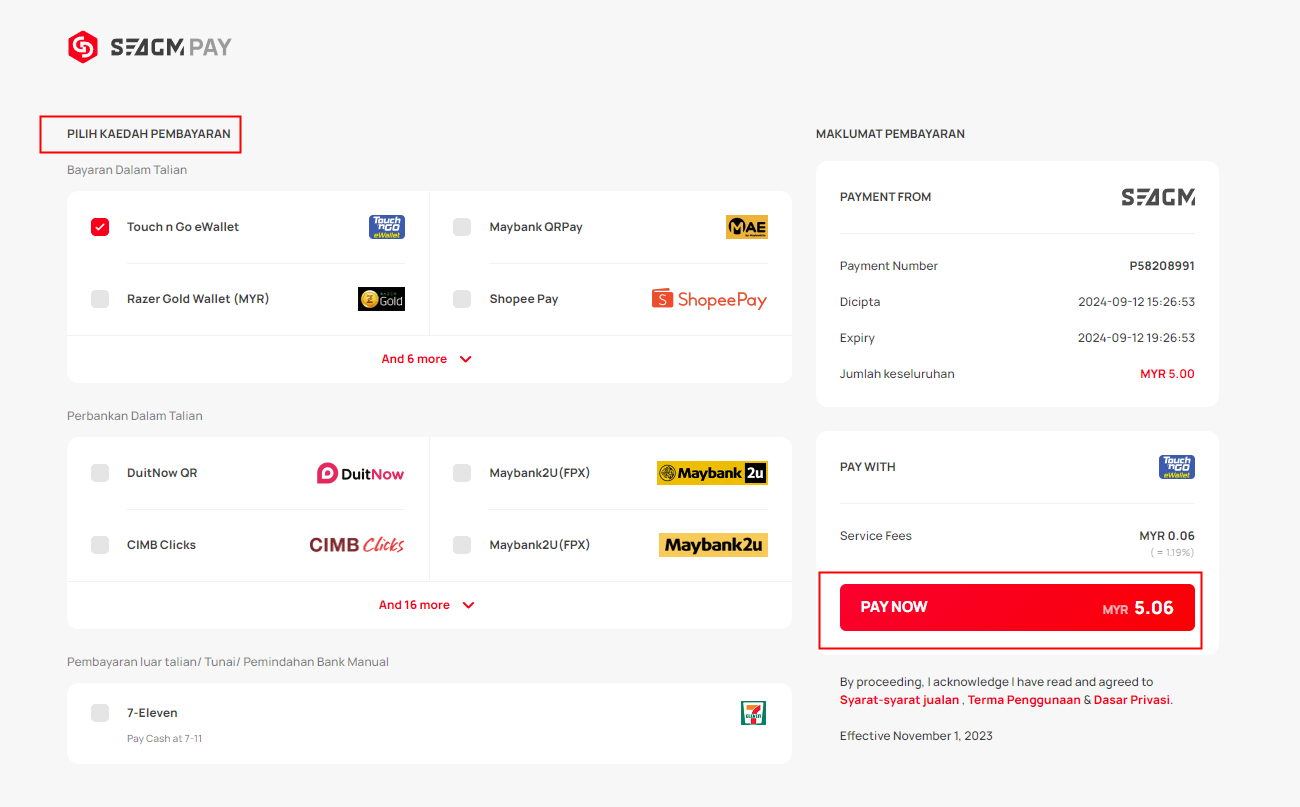Image resolution: width=1300 pixels, height=807 pixels.
Task: Click the 7-Eleven logo
Action: click(753, 713)
